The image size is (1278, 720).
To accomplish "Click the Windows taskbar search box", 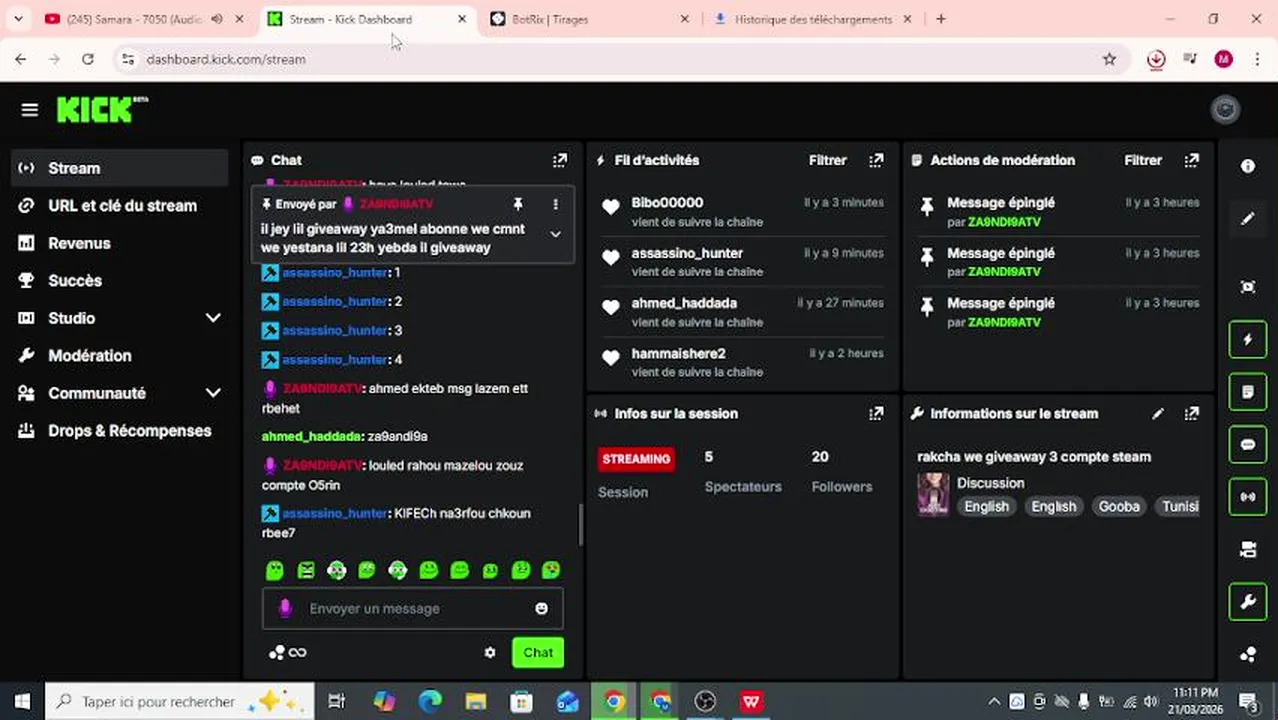I will pyautogui.click(x=180, y=701).
